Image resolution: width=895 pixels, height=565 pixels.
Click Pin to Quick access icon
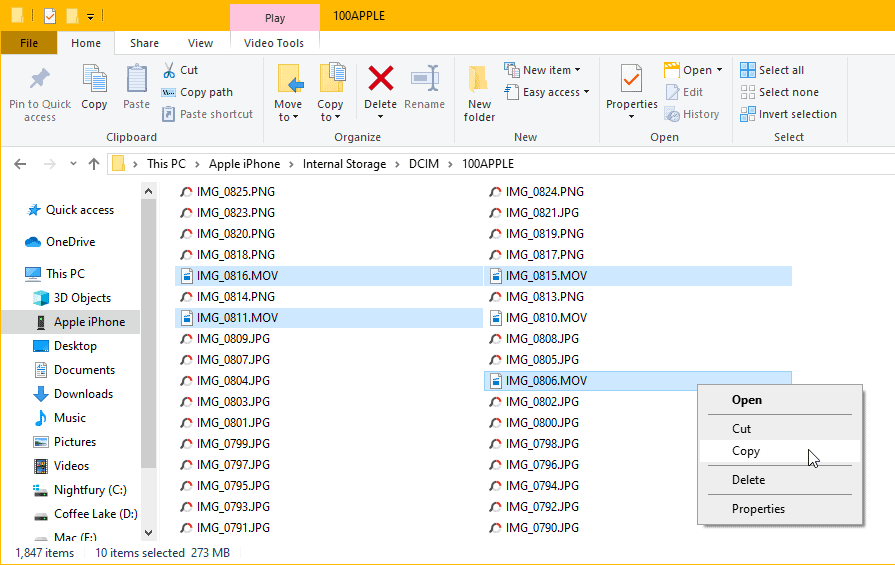click(39, 80)
